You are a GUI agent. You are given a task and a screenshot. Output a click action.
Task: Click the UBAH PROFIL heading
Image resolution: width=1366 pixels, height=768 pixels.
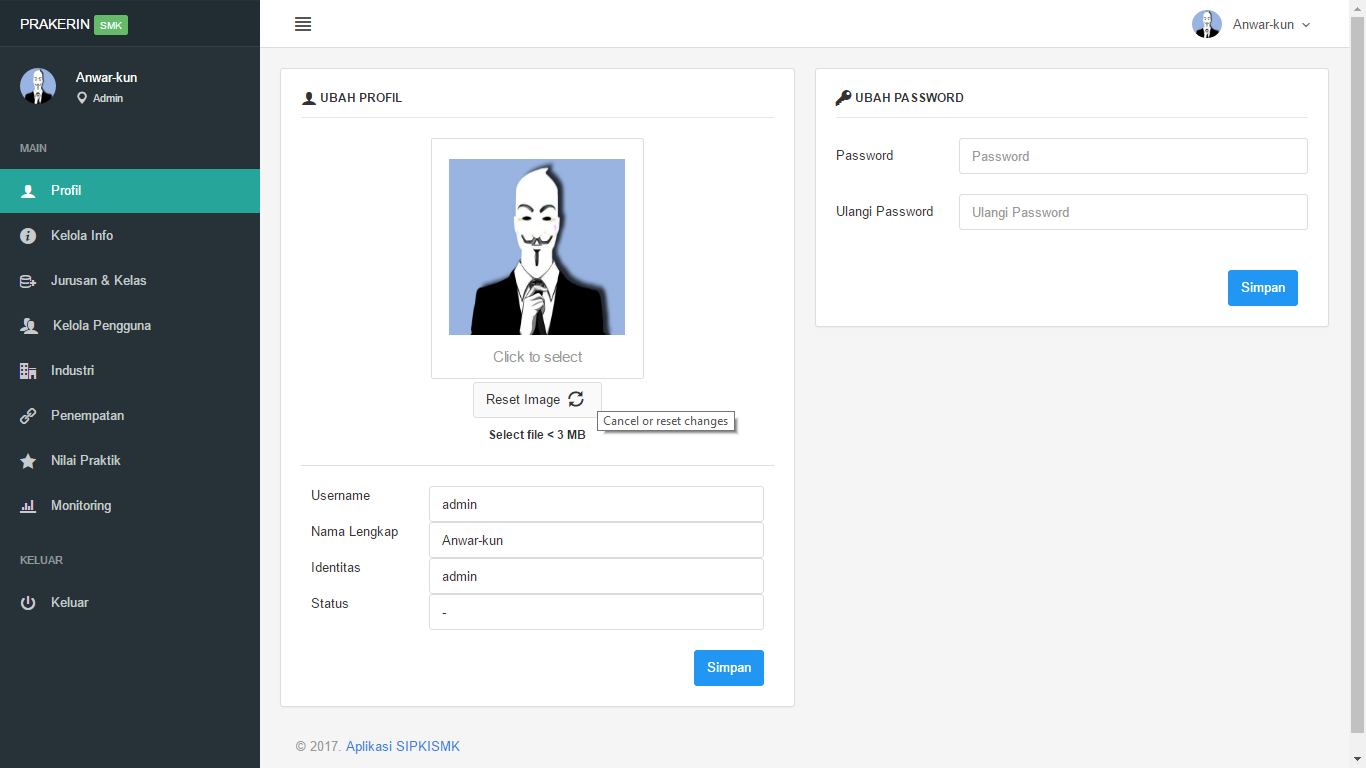click(x=361, y=98)
